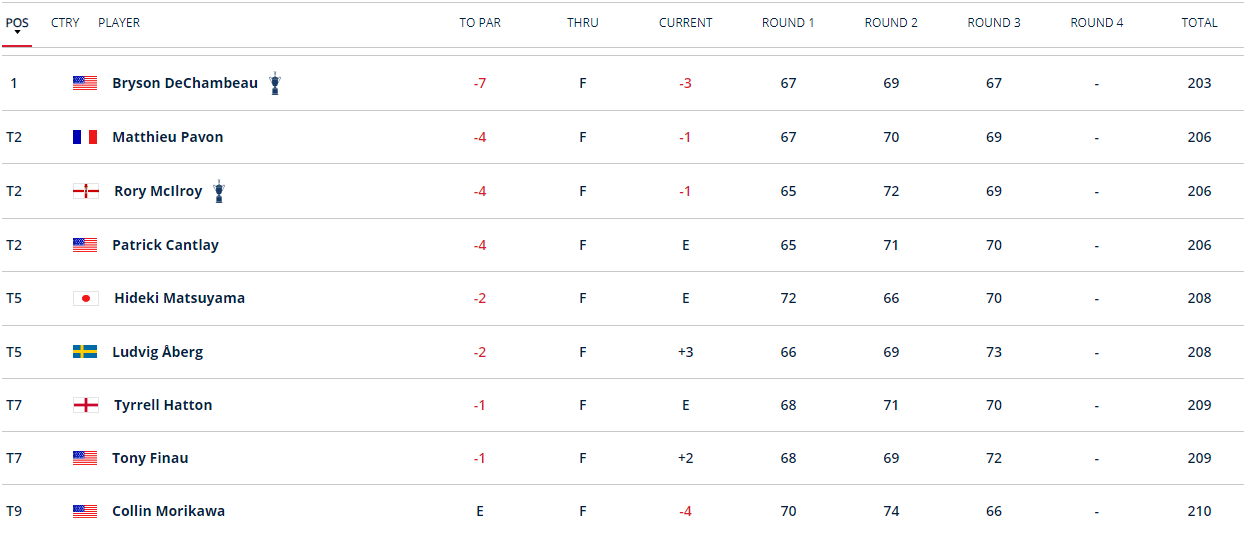Click Hideki Matsuyama's round 2 score of 66
Image resolution: width=1244 pixels, height=533 pixels.
coord(891,298)
